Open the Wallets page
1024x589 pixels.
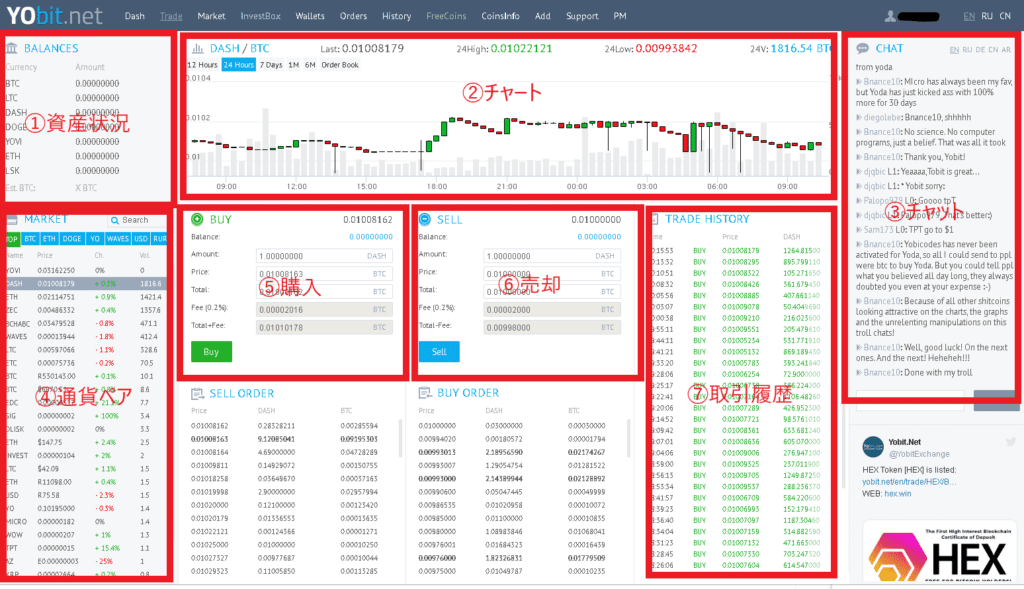pyautogui.click(x=310, y=16)
